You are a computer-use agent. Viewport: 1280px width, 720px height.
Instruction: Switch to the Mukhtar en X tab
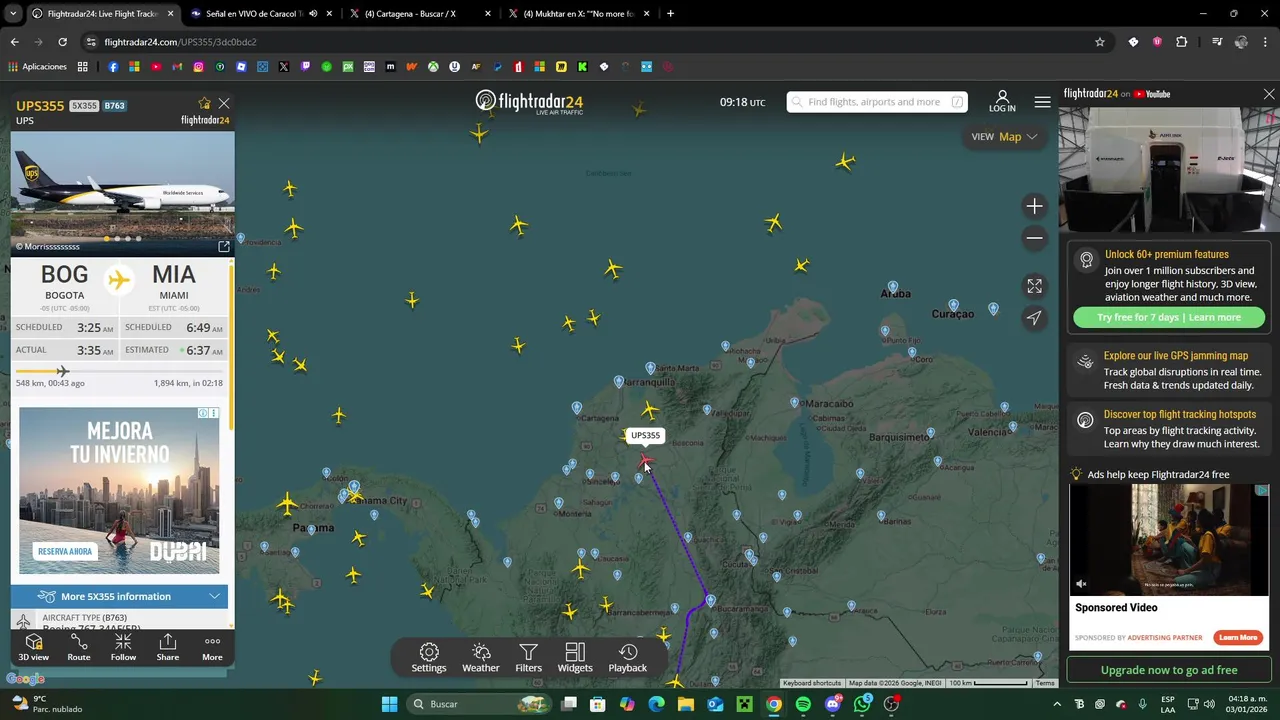[577, 14]
